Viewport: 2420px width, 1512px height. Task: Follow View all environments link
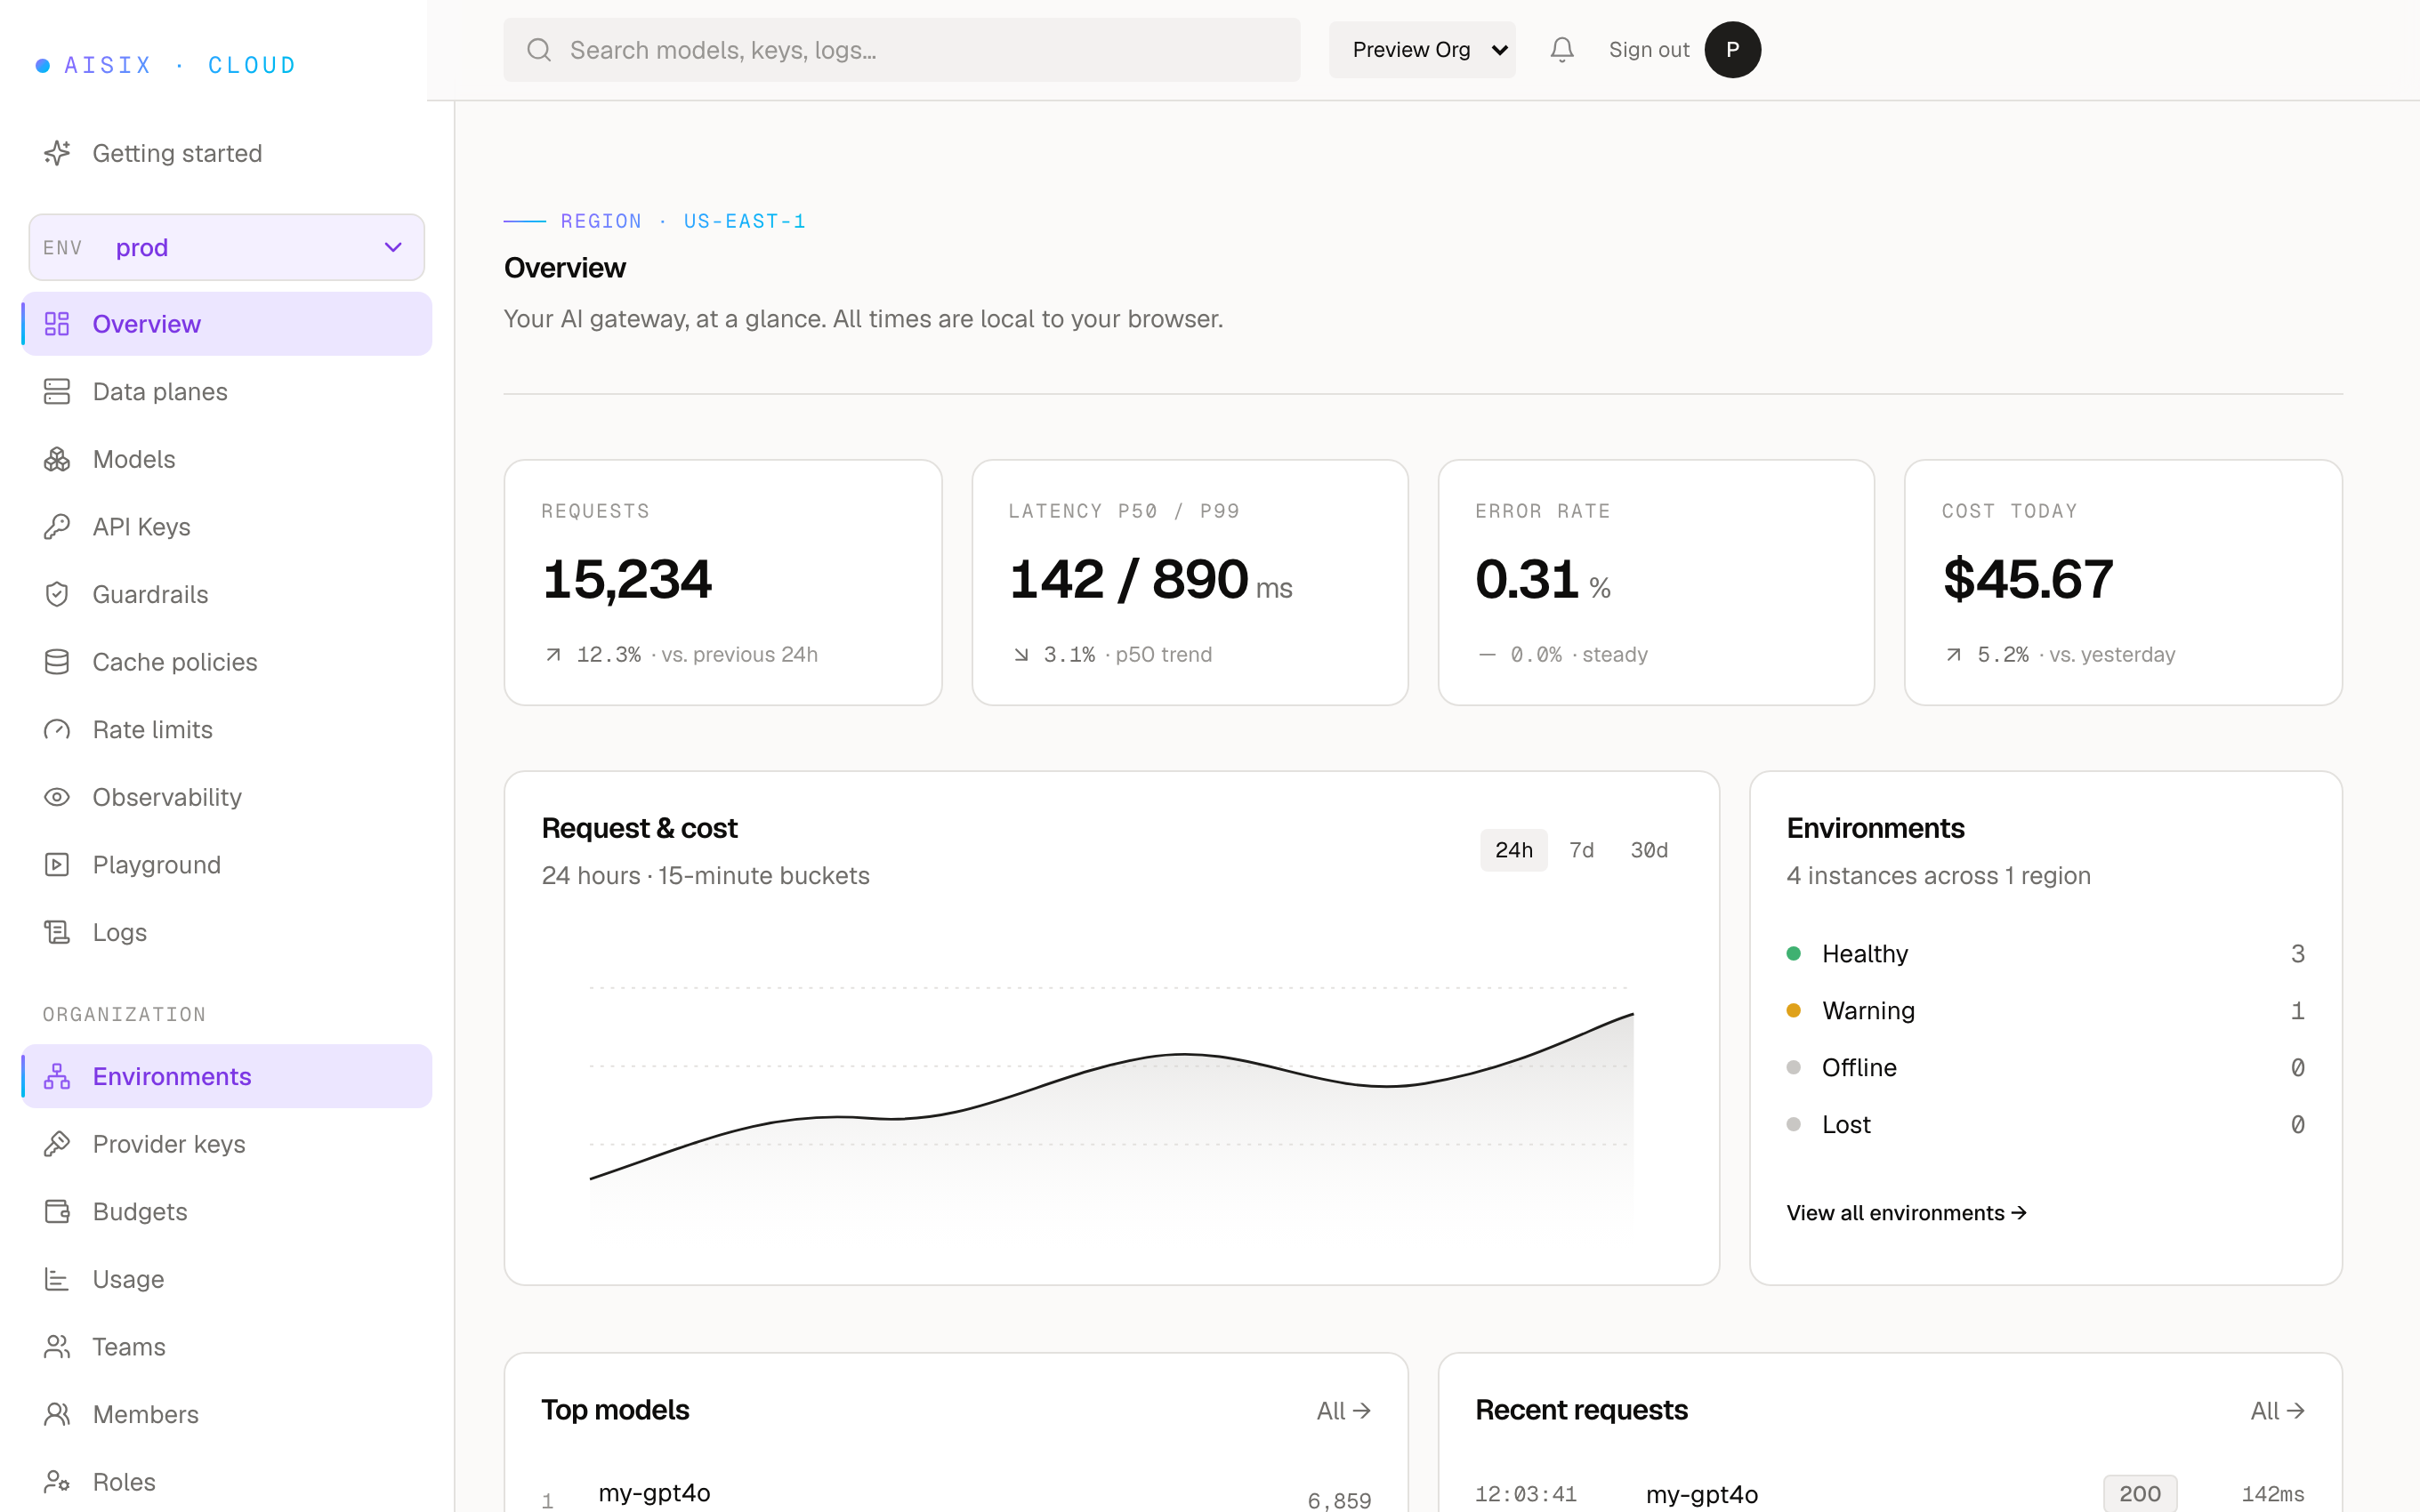click(x=1906, y=1212)
